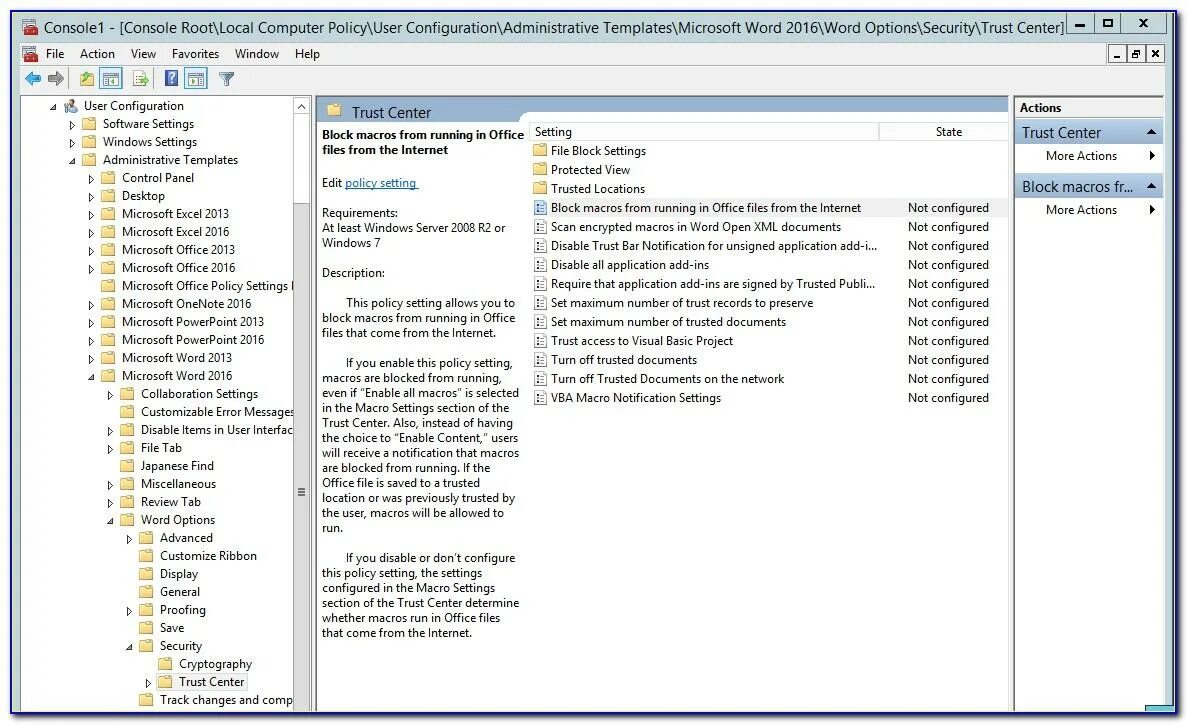Click the User Configuration node icon
The image size is (1188, 725).
coord(71,106)
